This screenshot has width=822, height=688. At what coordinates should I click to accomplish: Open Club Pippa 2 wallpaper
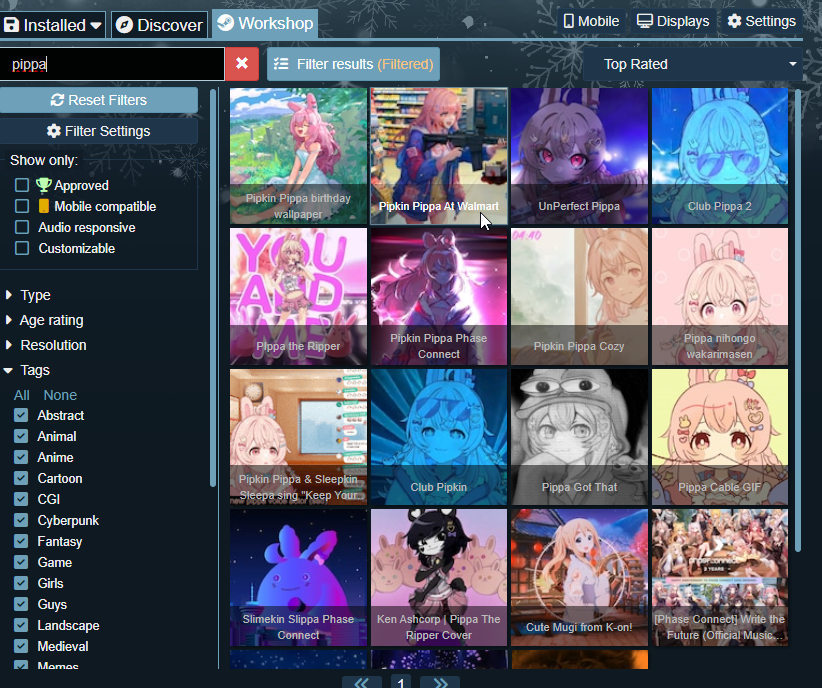pos(720,156)
